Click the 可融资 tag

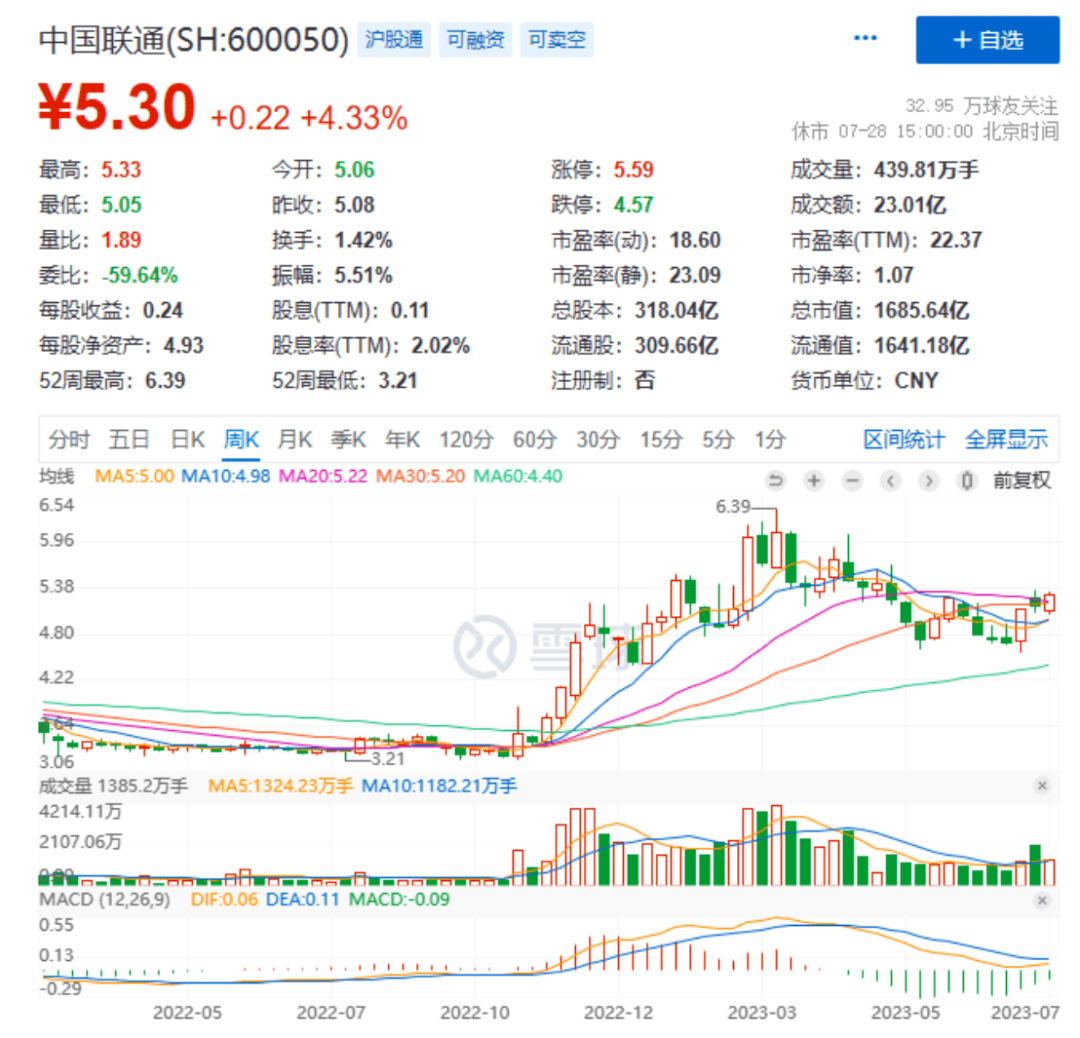(476, 40)
